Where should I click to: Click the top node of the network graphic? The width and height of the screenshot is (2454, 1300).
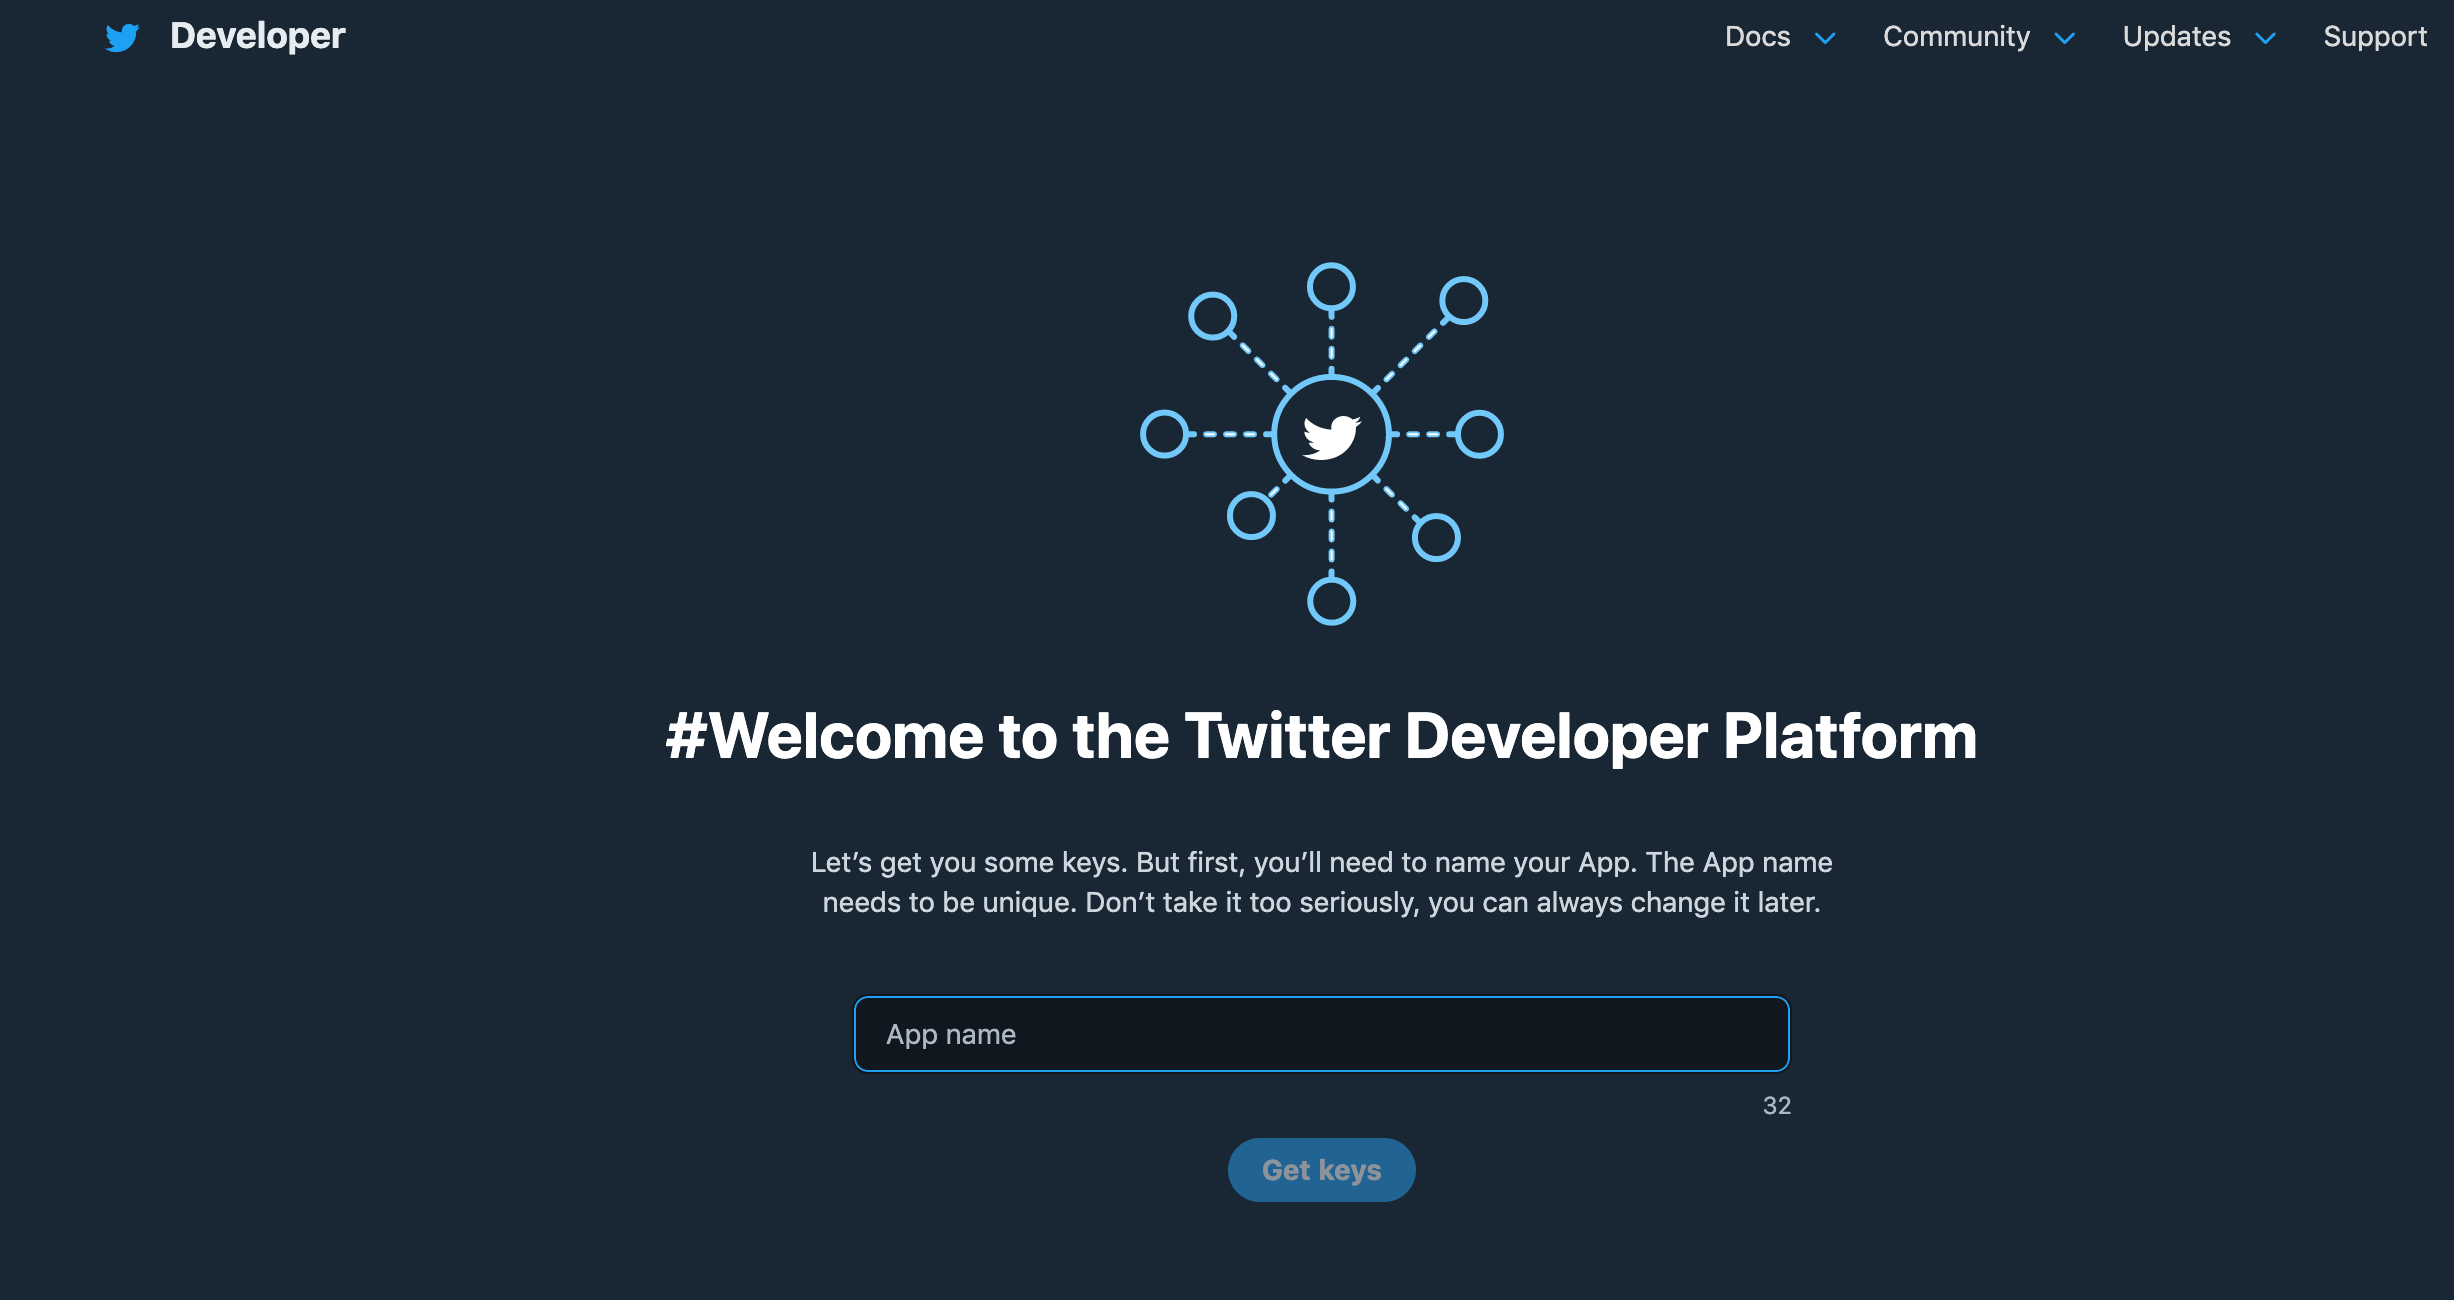(x=1330, y=287)
